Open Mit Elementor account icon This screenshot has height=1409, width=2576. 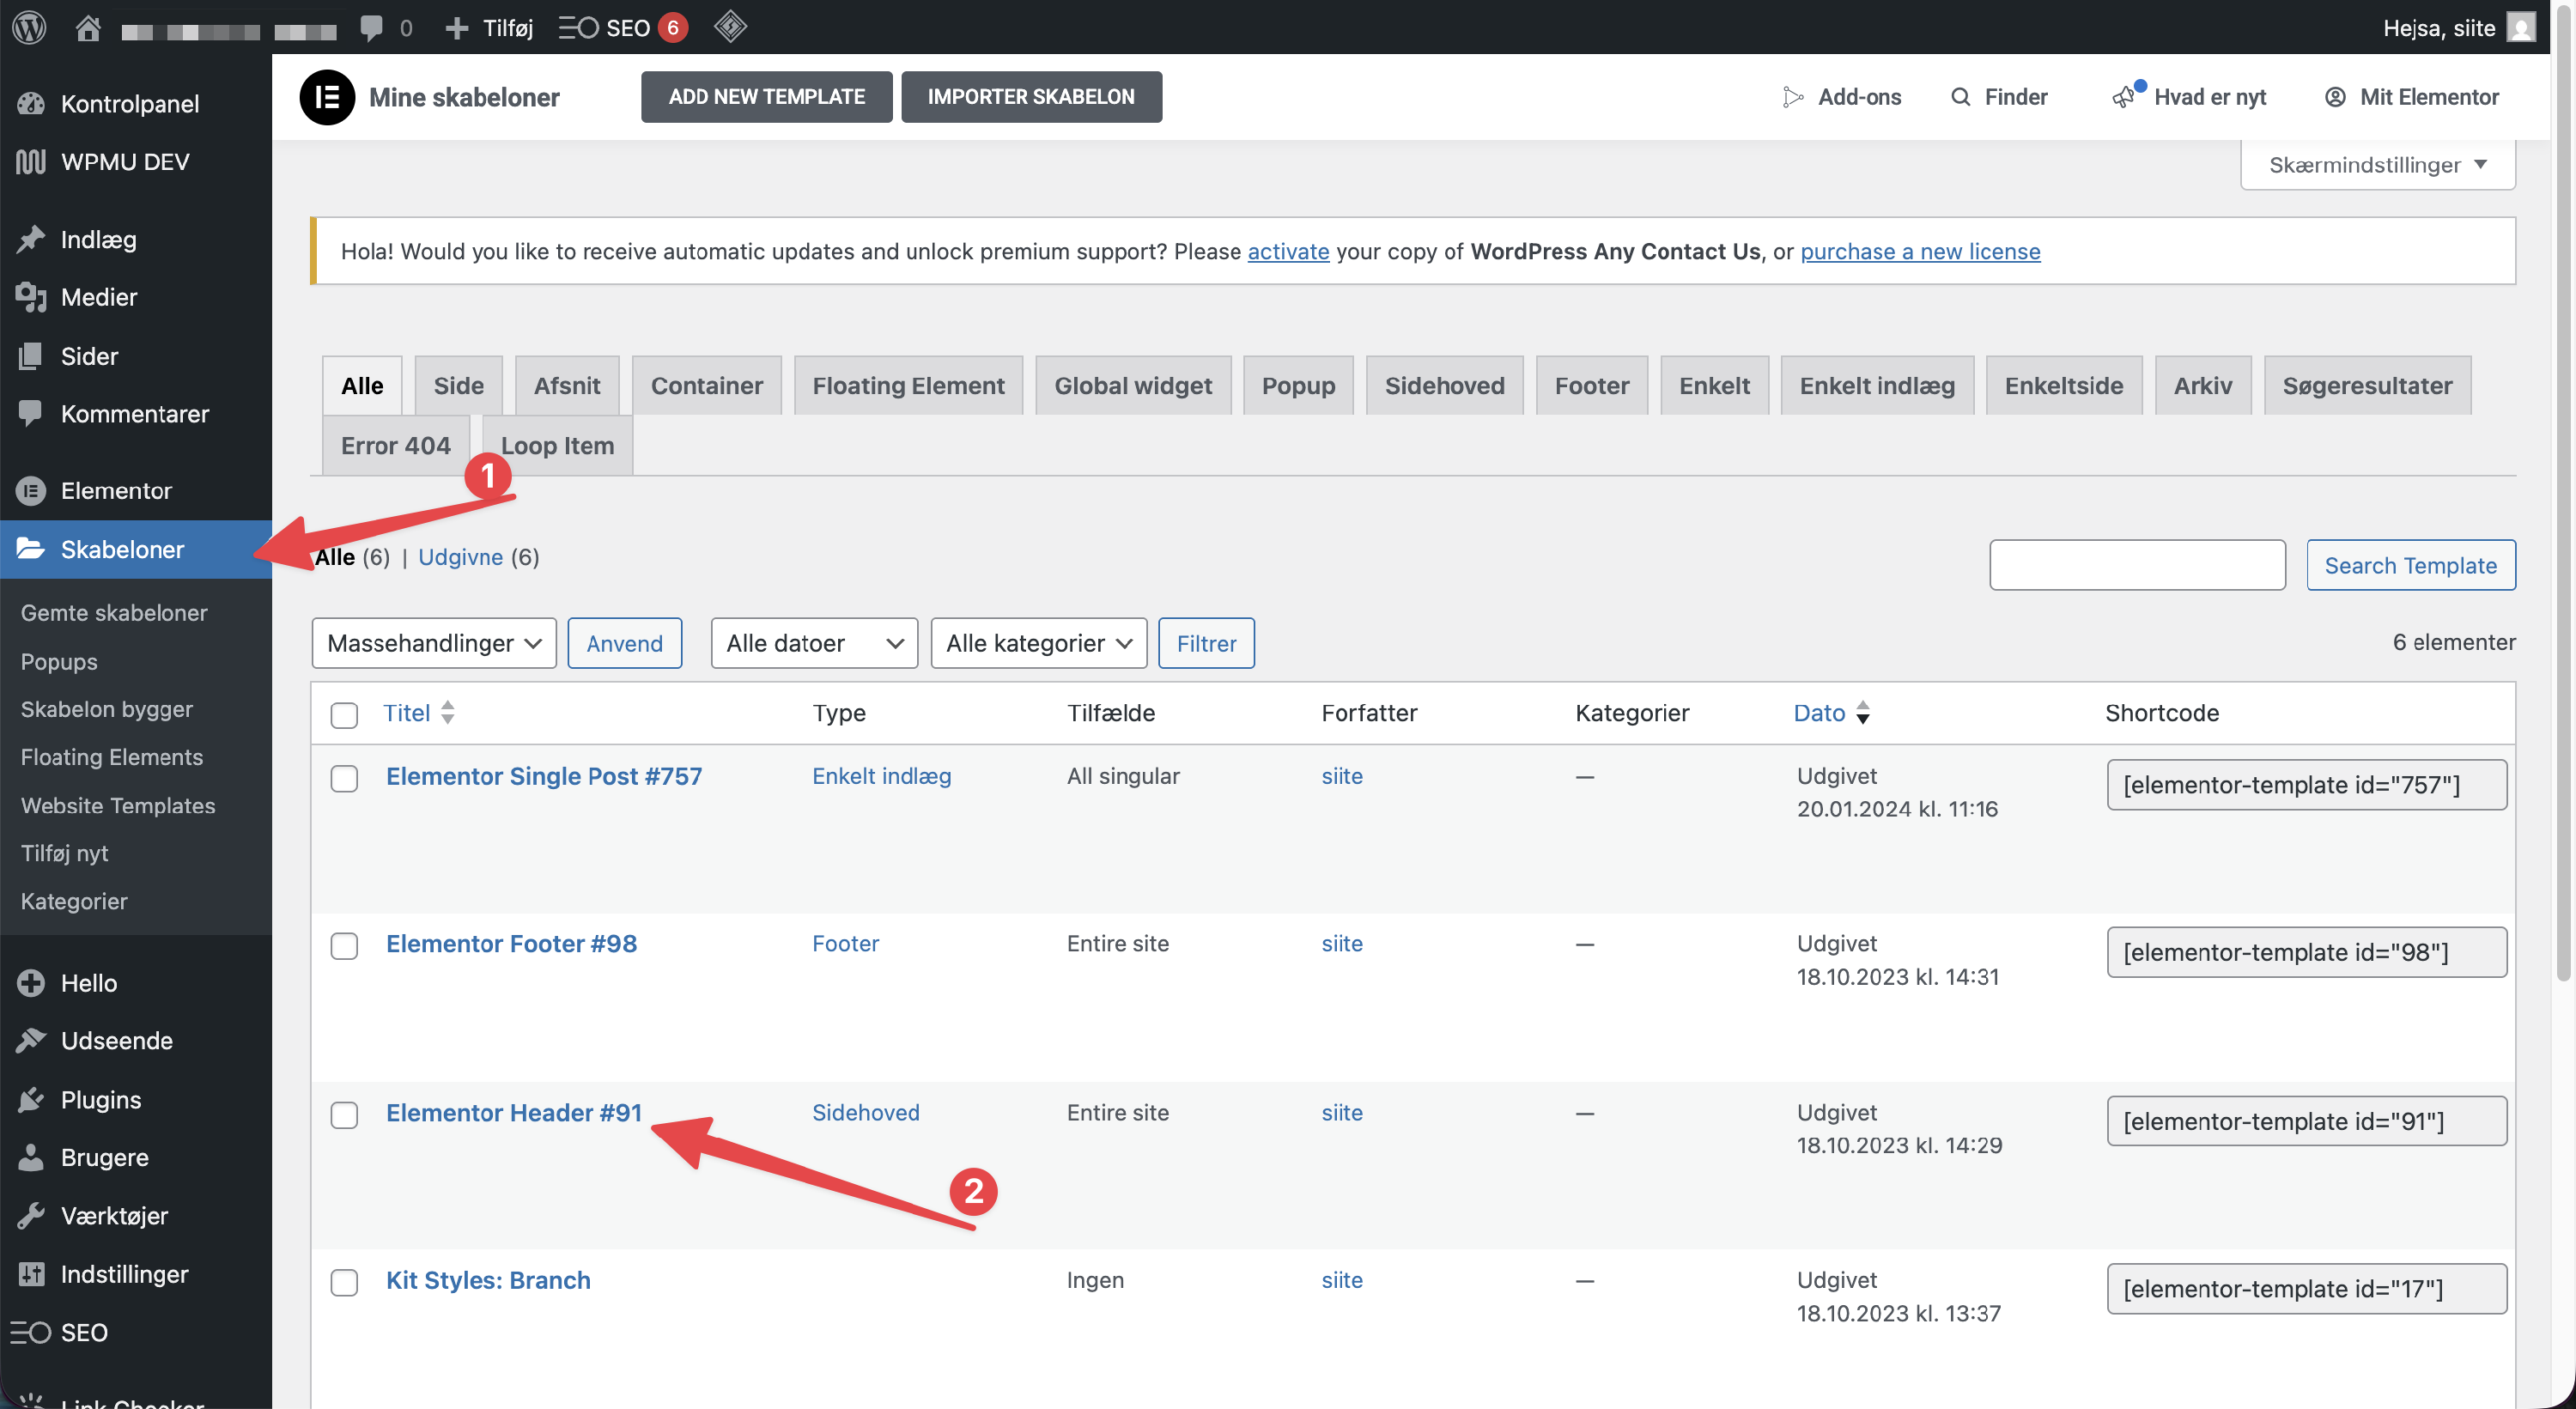tap(2335, 97)
